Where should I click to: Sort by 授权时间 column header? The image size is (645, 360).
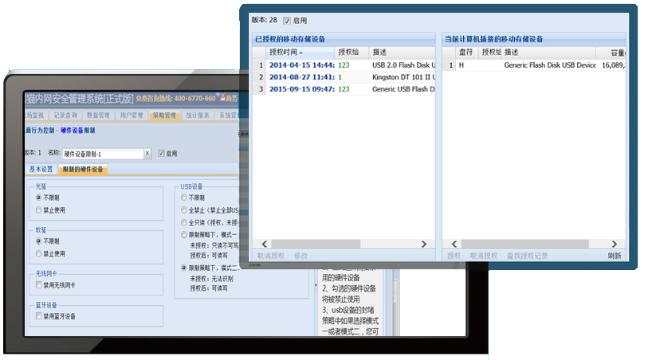click(300, 52)
